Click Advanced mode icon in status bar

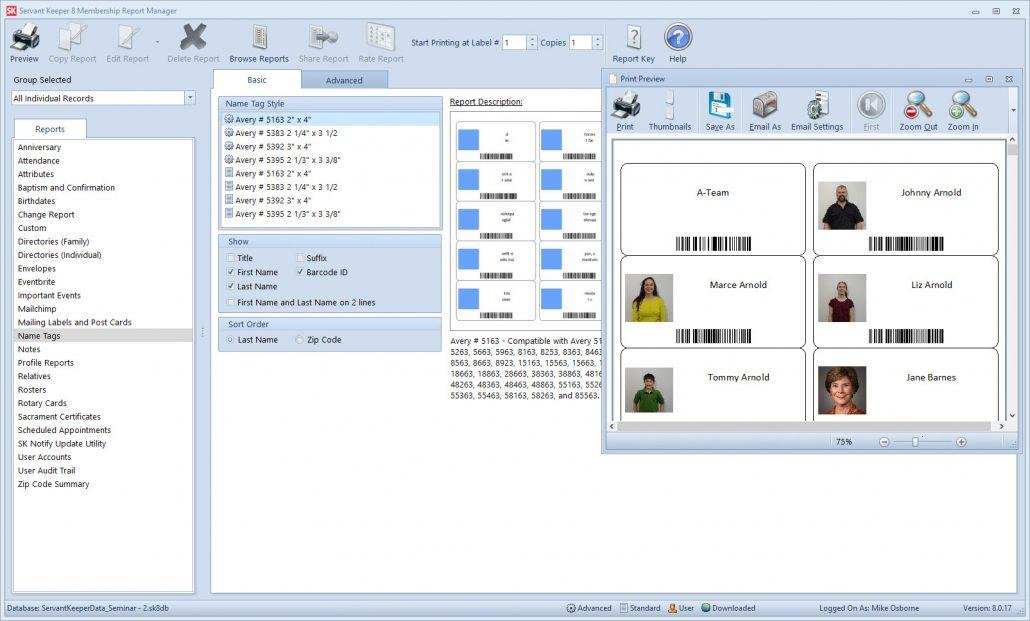point(571,609)
